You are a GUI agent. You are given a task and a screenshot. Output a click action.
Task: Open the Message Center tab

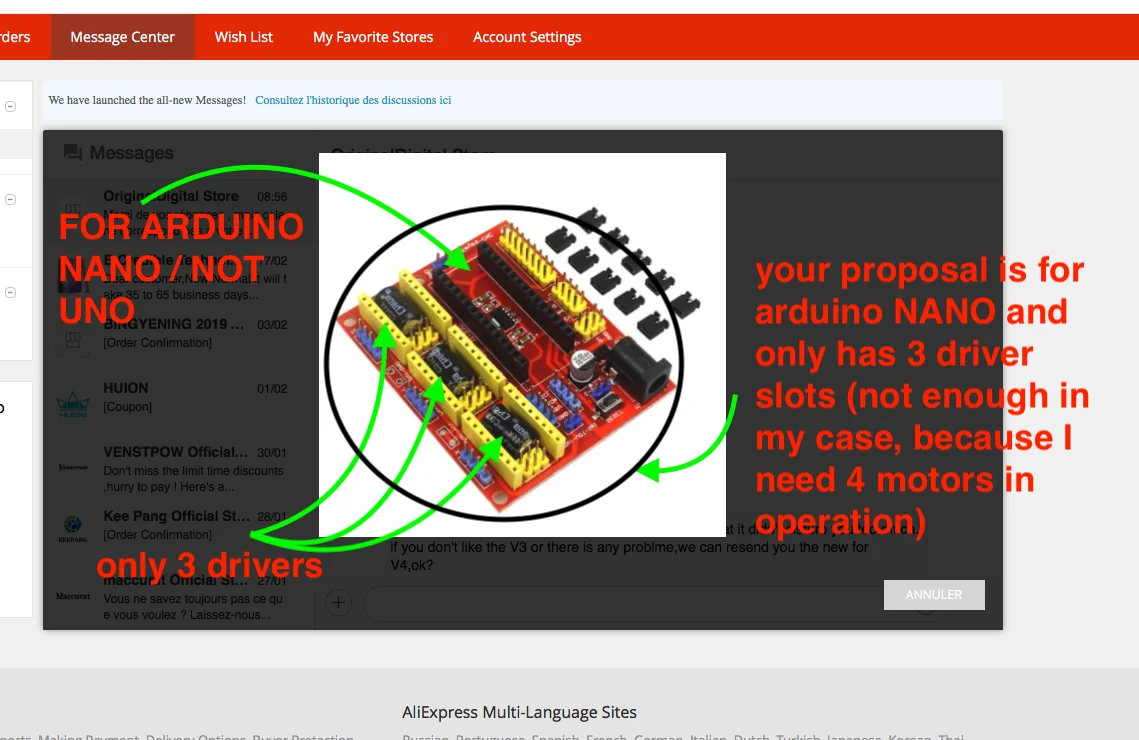coord(122,37)
